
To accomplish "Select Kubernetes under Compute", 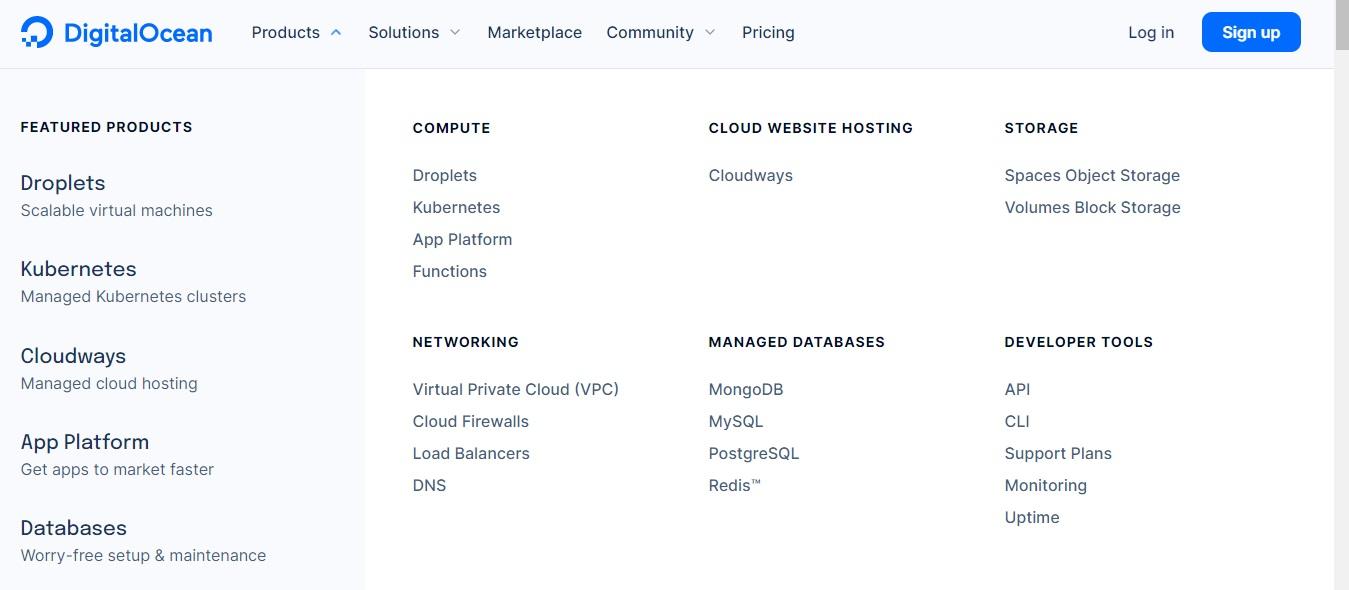I will coord(456,207).
